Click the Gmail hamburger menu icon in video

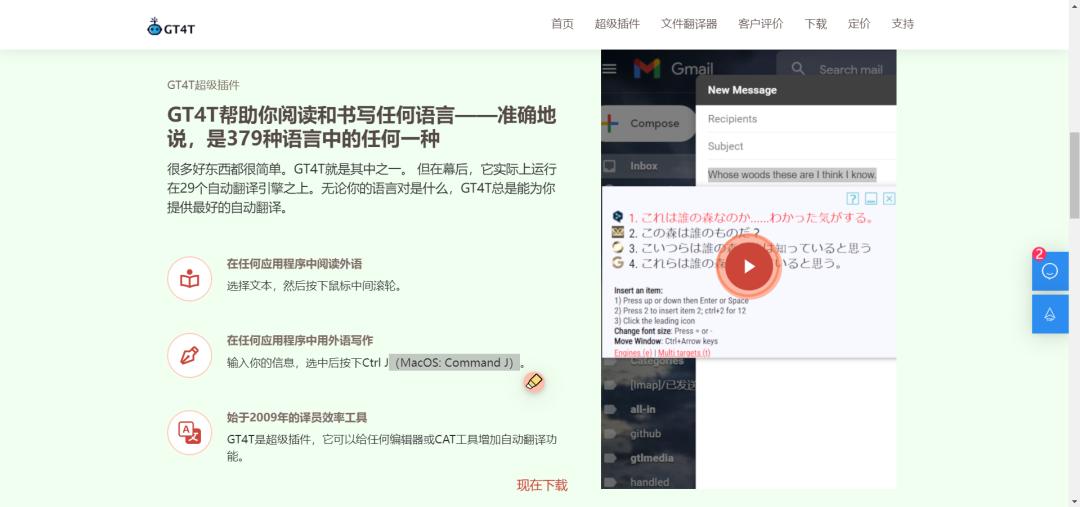[609, 68]
